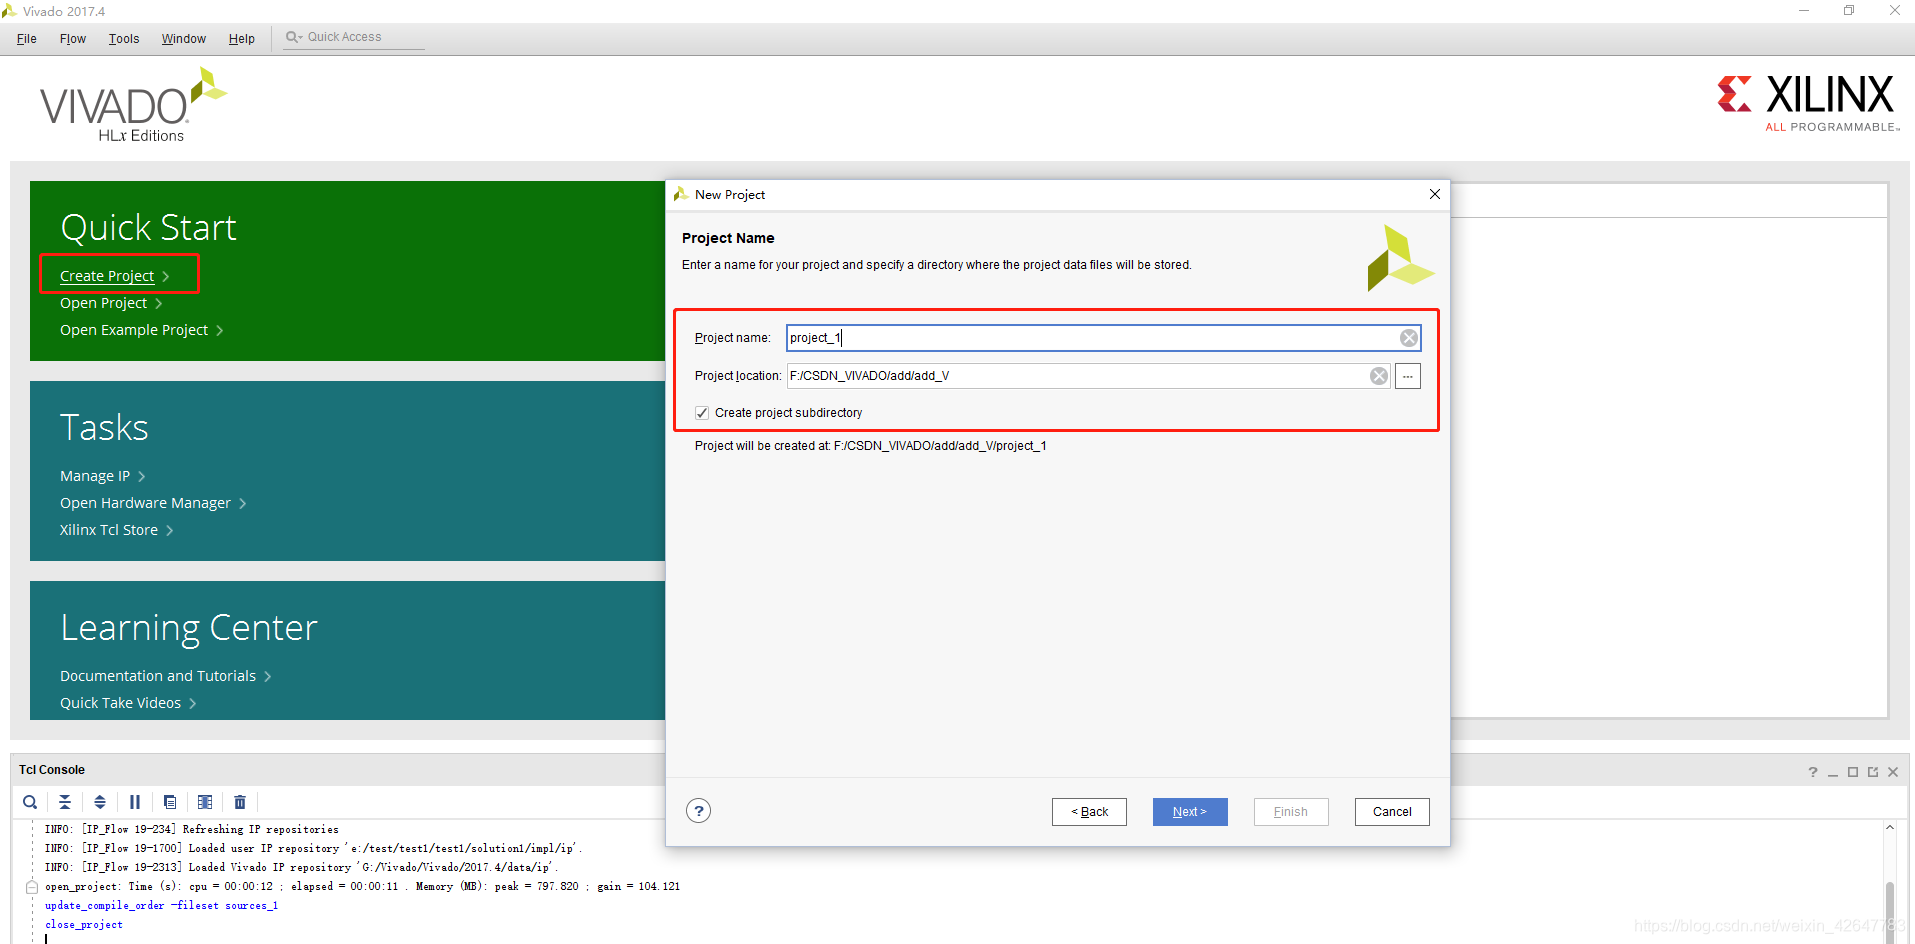The height and width of the screenshot is (944, 1915).
Task: Click the Vivado HLx Editions logo
Action: click(132, 106)
